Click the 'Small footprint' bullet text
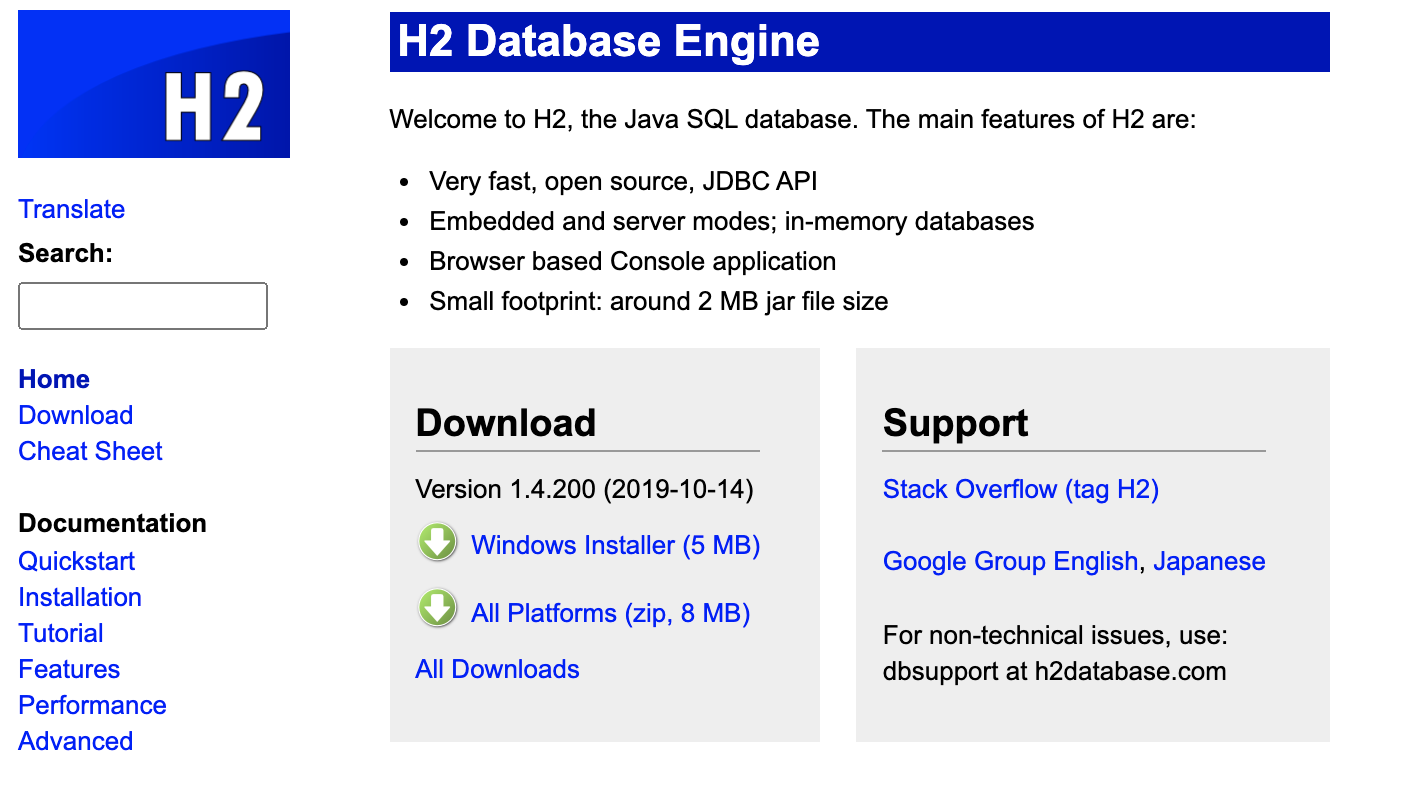The height and width of the screenshot is (792, 1410). pos(659,301)
